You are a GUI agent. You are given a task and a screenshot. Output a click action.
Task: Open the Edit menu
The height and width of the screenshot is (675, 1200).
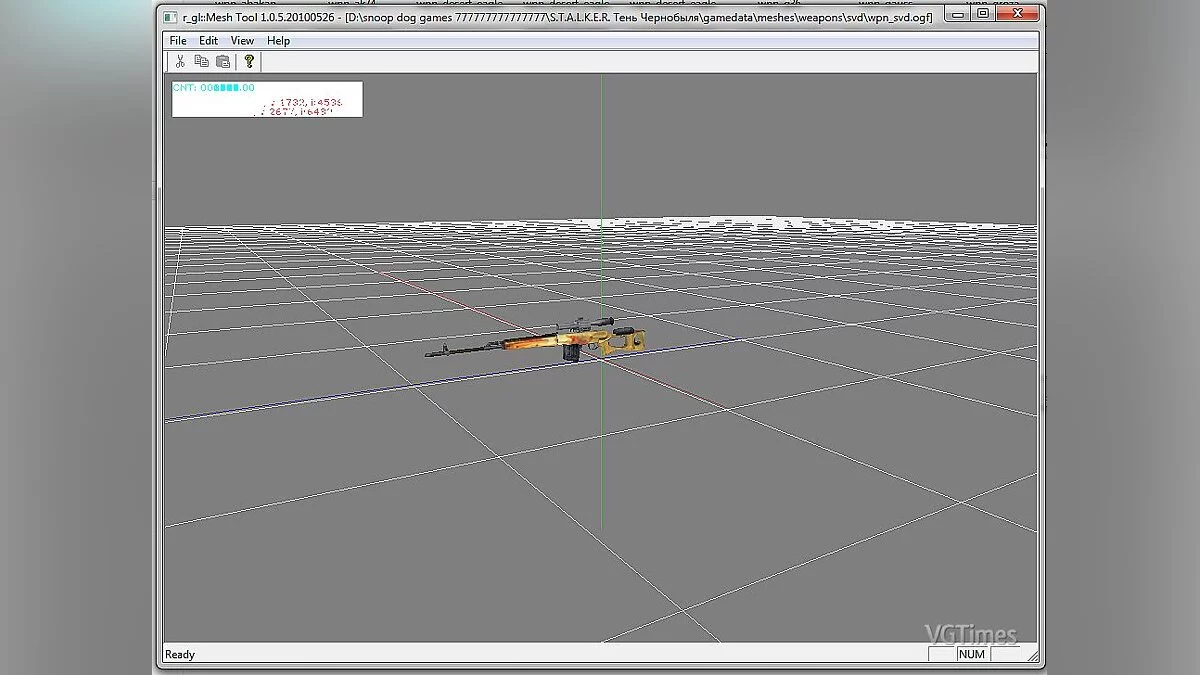click(208, 40)
